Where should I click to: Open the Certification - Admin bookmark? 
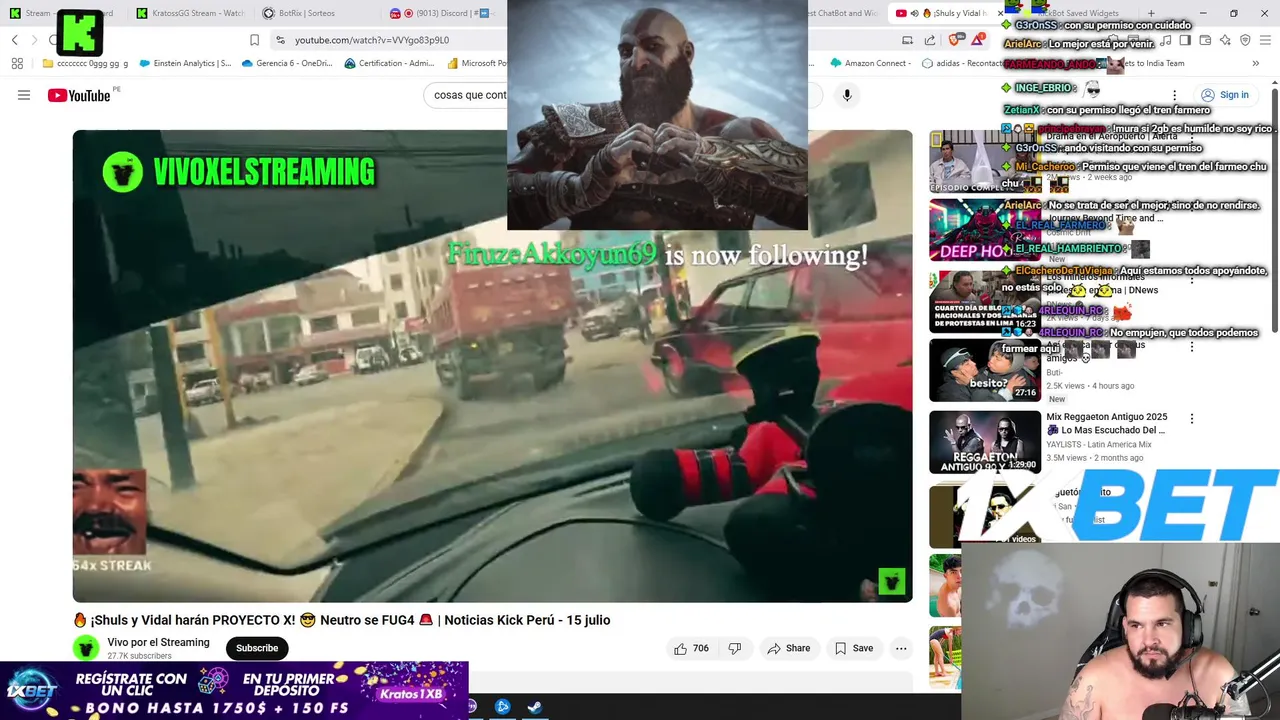389,63
